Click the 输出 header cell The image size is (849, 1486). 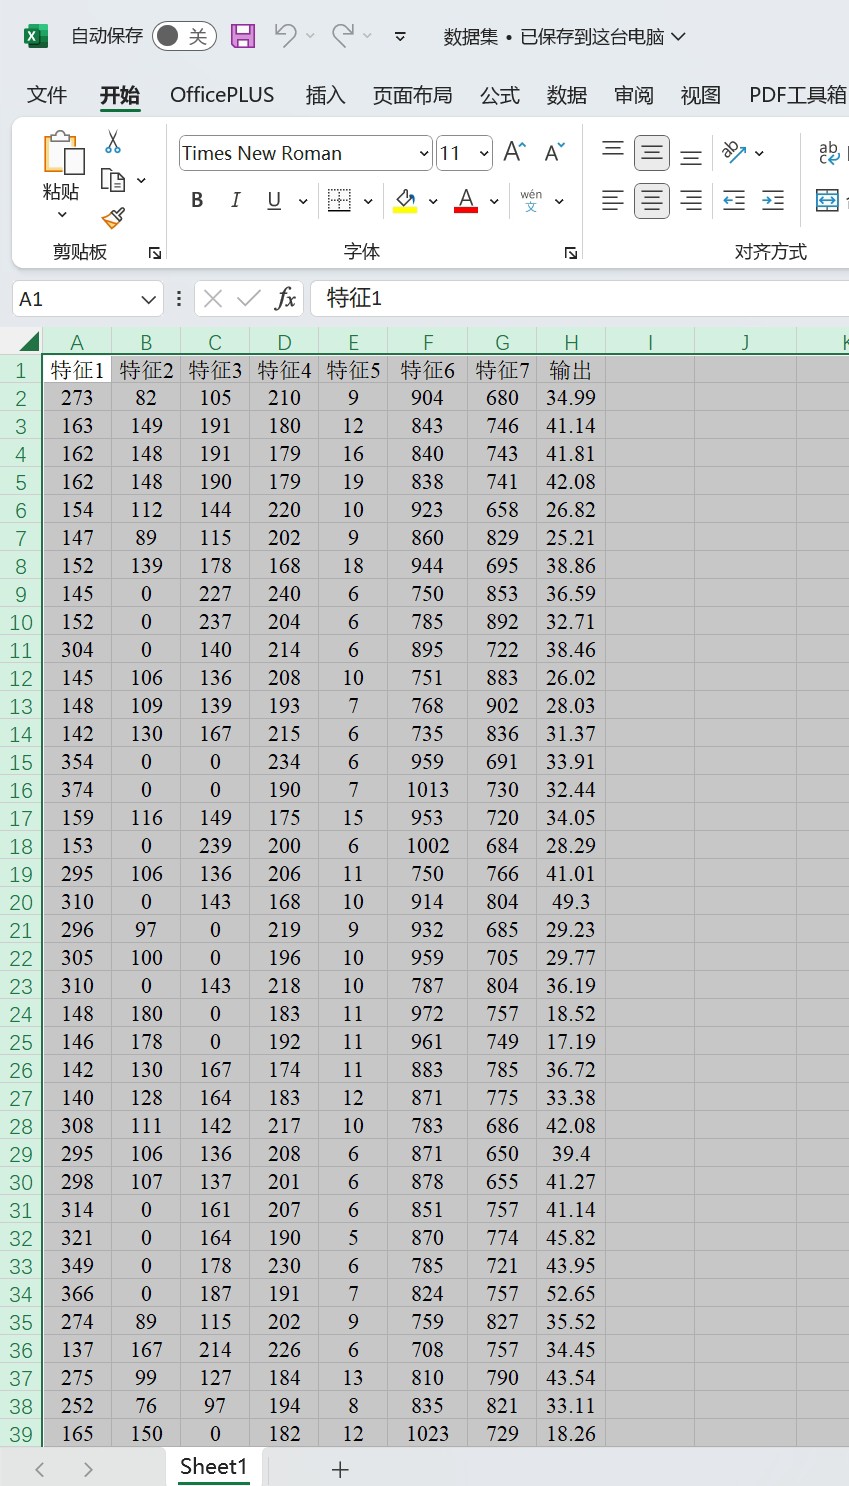coord(571,370)
